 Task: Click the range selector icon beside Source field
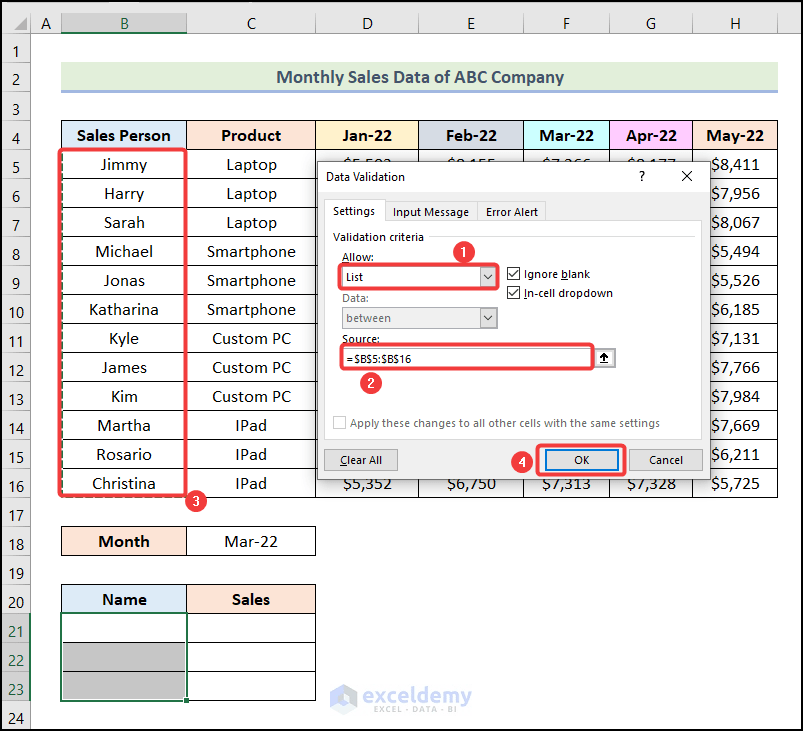pyautogui.click(x=604, y=357)
